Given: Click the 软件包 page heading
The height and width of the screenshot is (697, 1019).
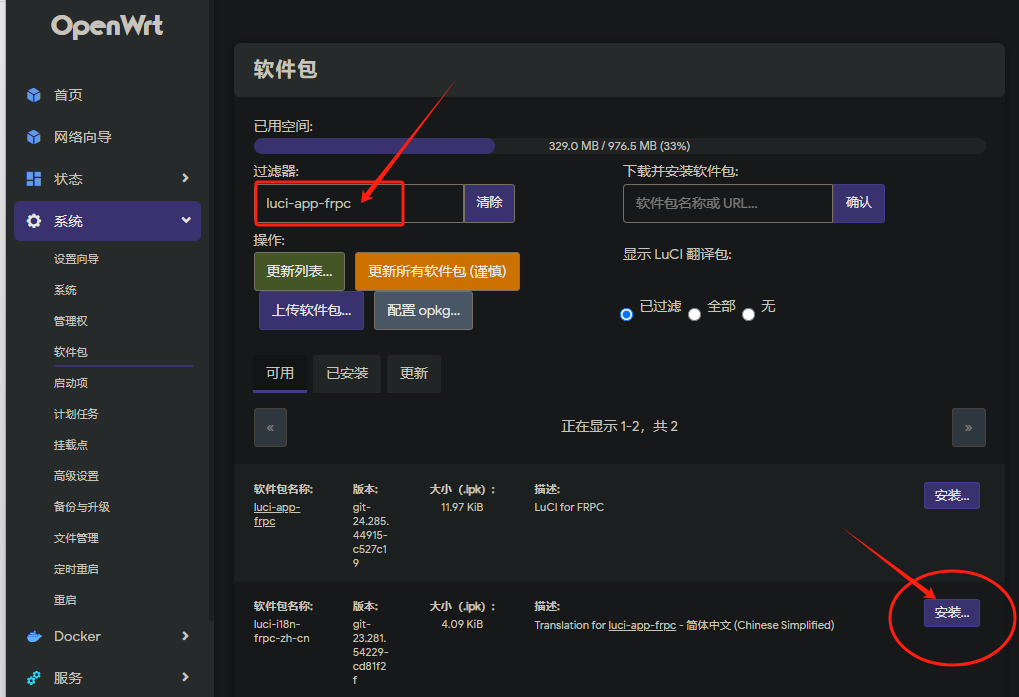Looking at the screenshot, I should 285,69.
